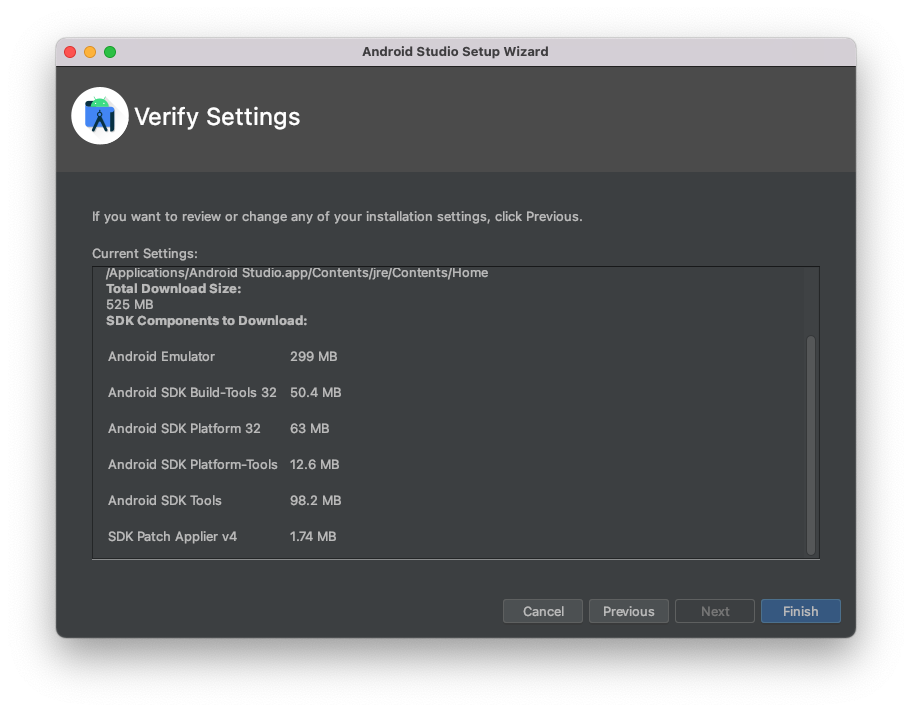This screenshot has width=912, height=712.
Task: Click the 1.74 MB size value
Action: pyautogui.click(x=313, y=536)
